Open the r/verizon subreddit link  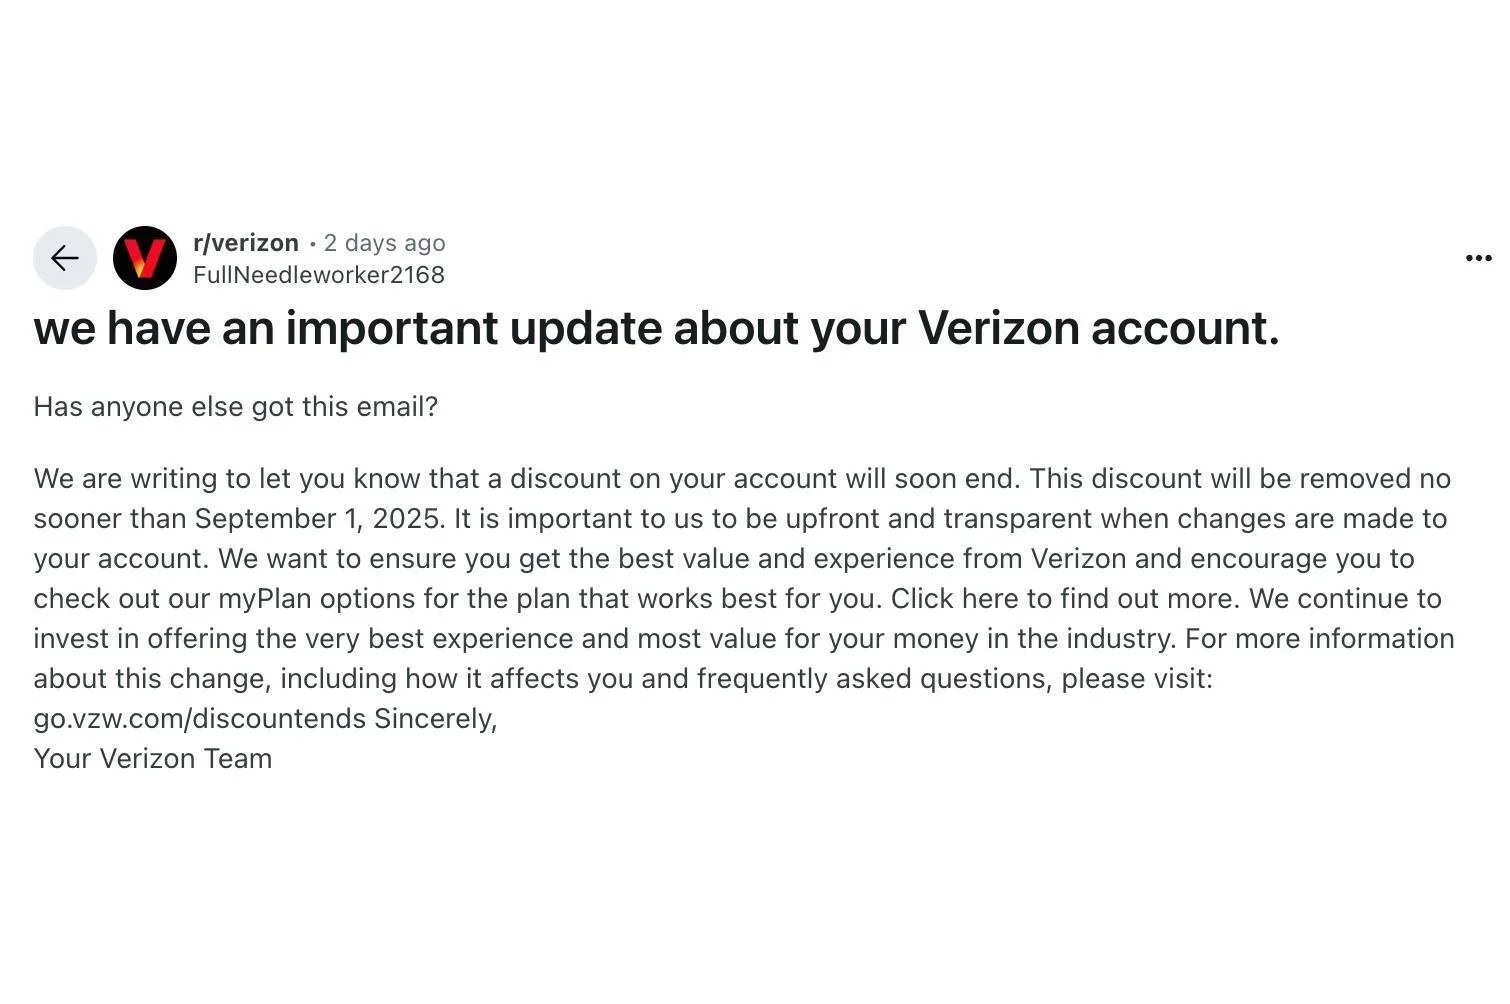click(245, 242)
